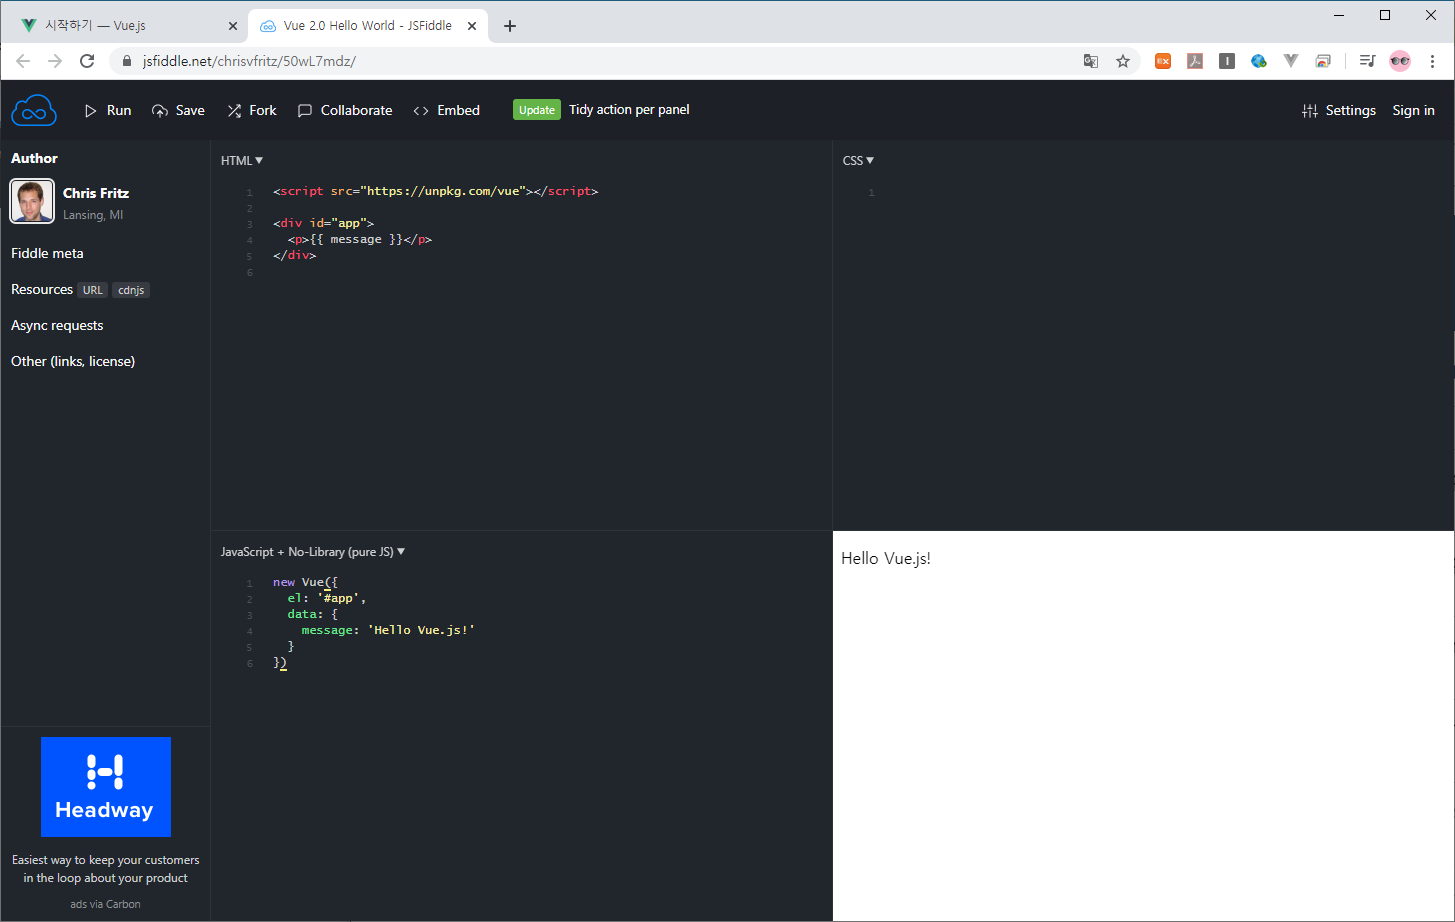Click the globe extension icon
Screen dimensions: 1455x922
1259,61
